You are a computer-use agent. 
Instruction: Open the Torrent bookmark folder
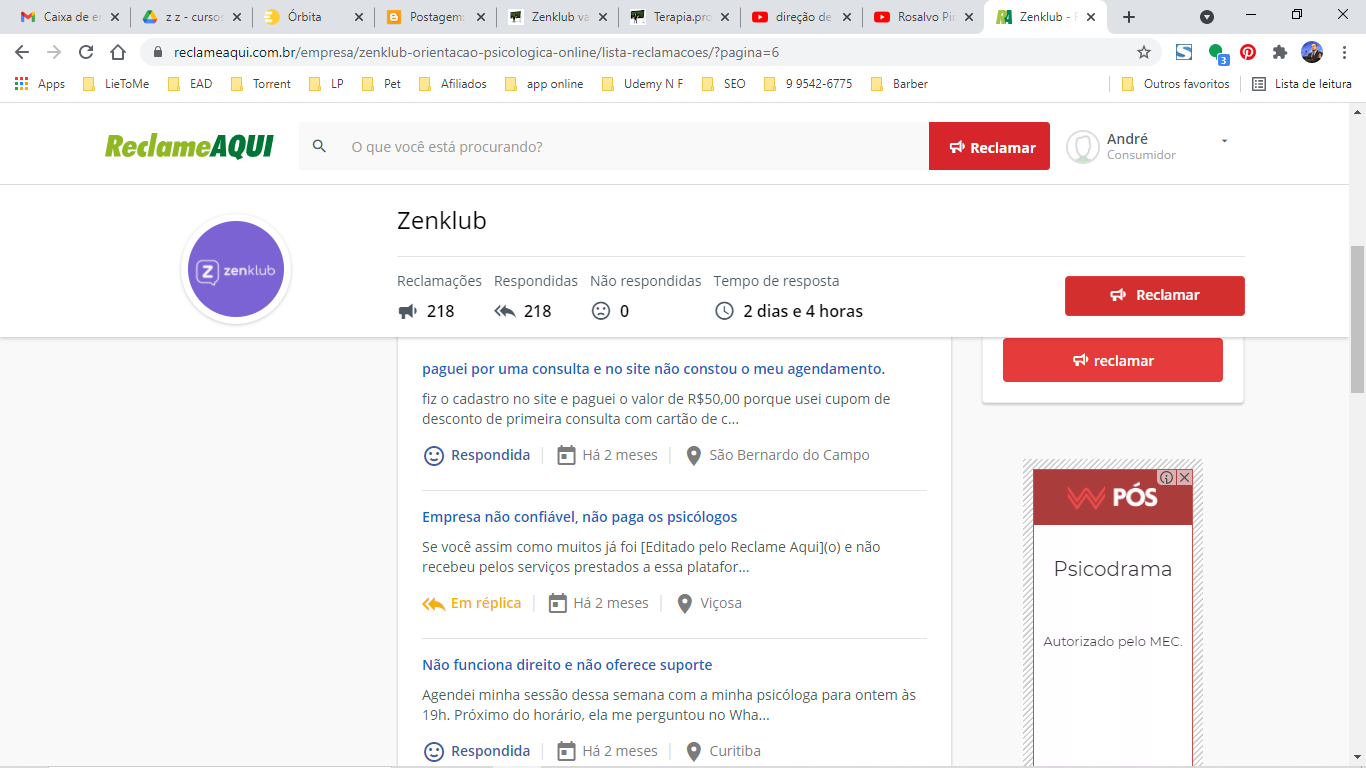click(x=261, y=84)
